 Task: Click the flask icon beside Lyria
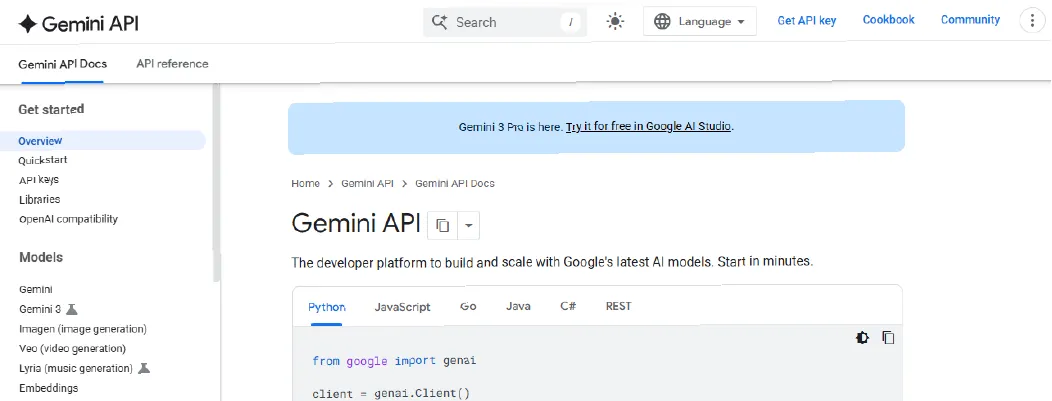[144, 368]
